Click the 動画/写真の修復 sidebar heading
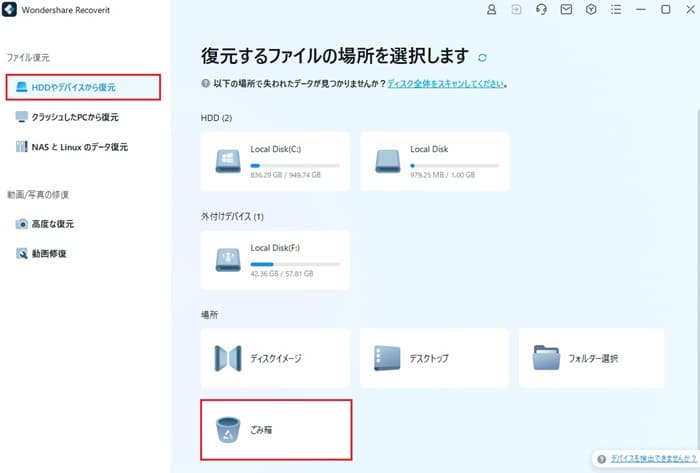The width and height of the screenshot is (700, 473). (38, 195)
